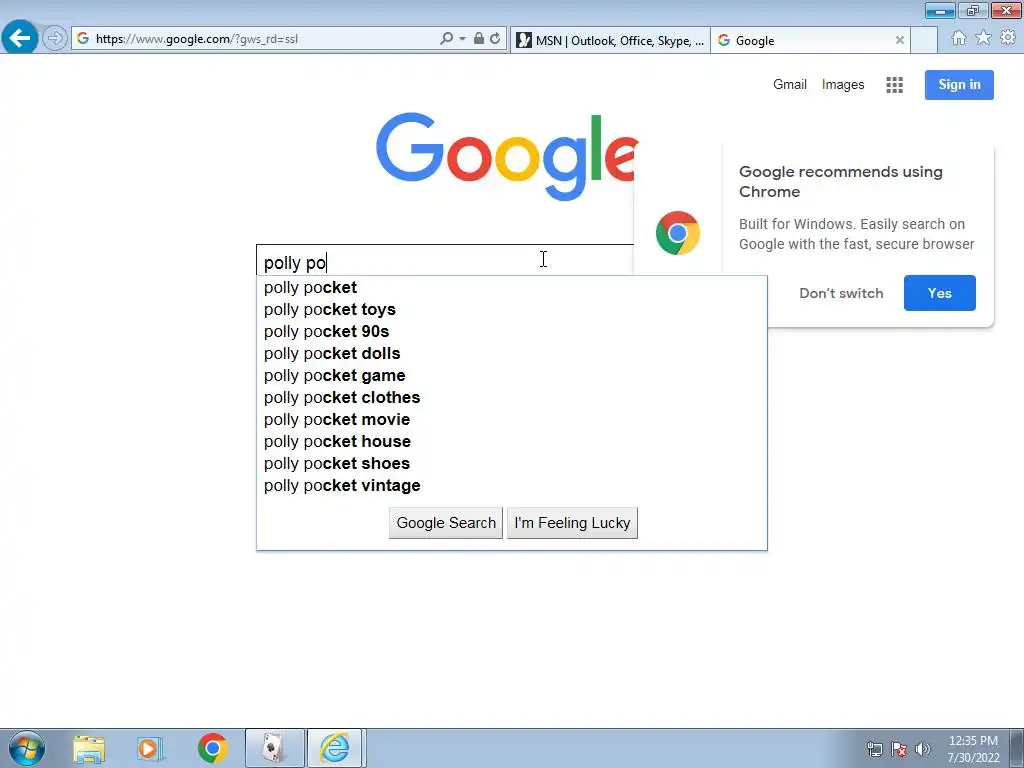Select suggestion 'polly pocket 90s'
The image size is (1024, 768).
pyautogui.click(x=511, y=332)
